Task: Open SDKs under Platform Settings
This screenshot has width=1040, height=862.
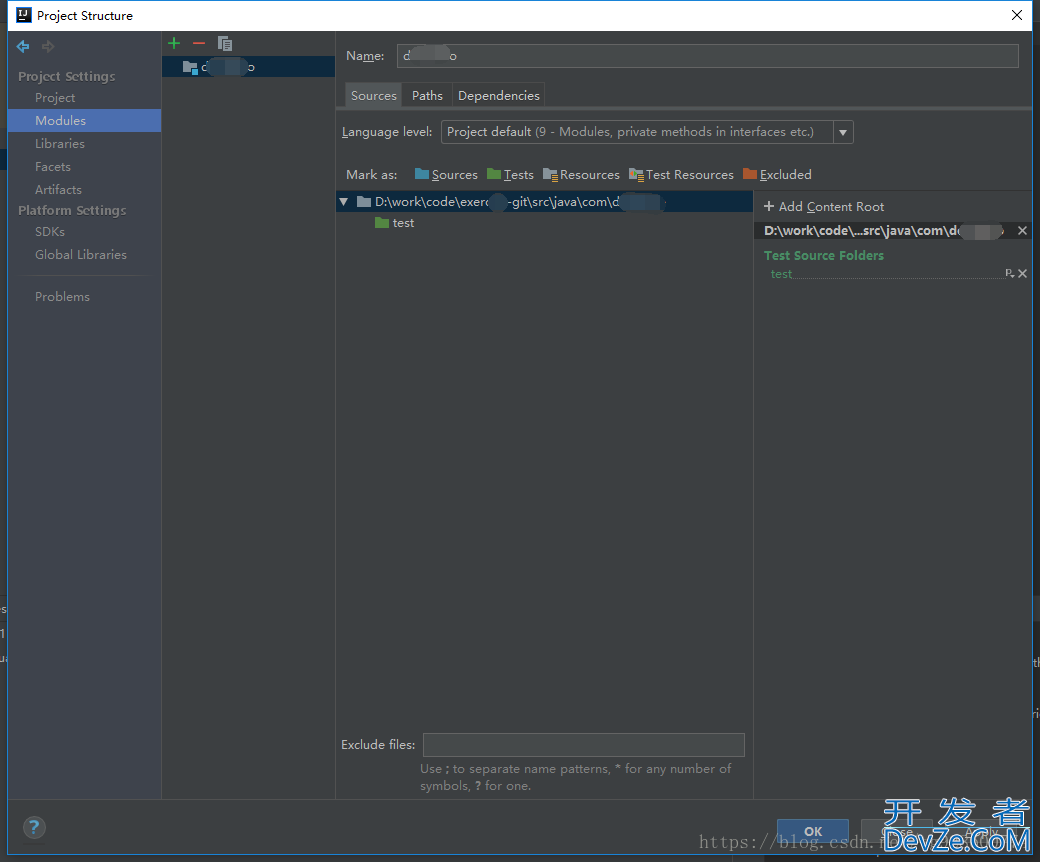Action: (50, 232)
